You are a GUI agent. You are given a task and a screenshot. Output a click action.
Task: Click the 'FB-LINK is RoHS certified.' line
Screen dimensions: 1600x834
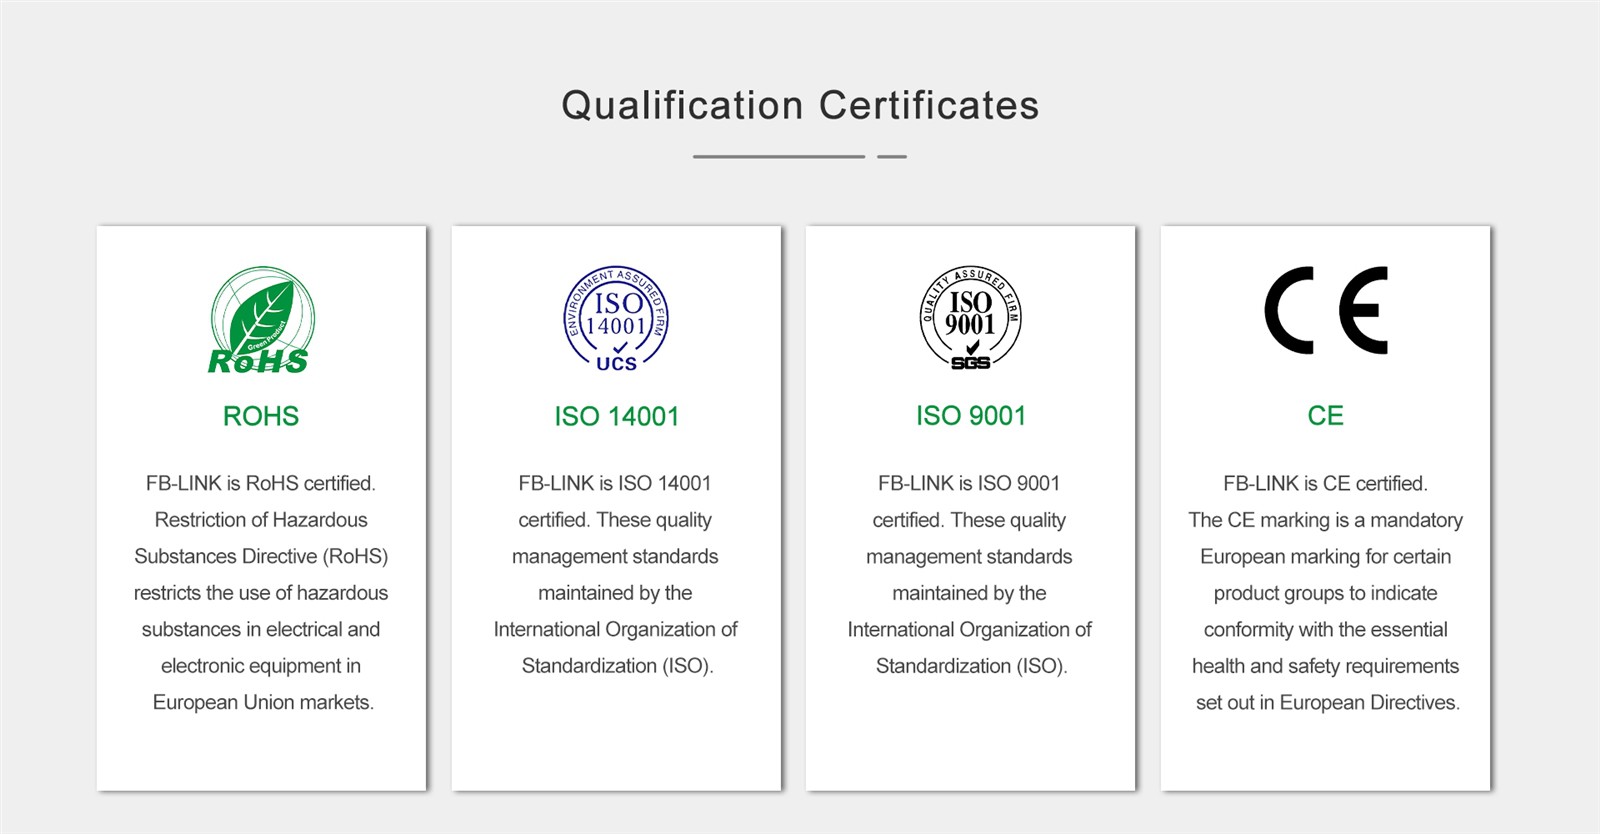point(261,483)
